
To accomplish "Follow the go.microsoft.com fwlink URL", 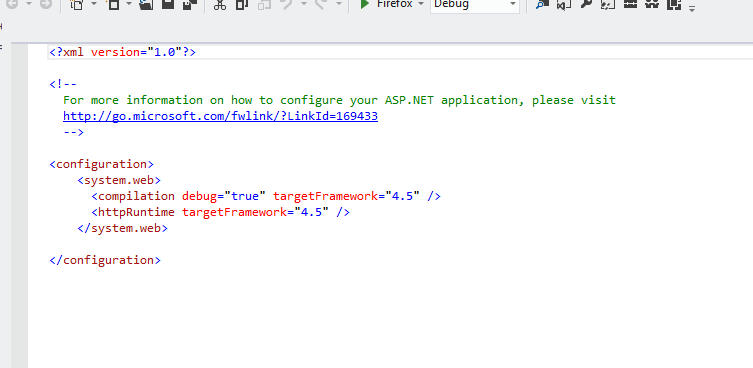I will [x=220, y=116].
